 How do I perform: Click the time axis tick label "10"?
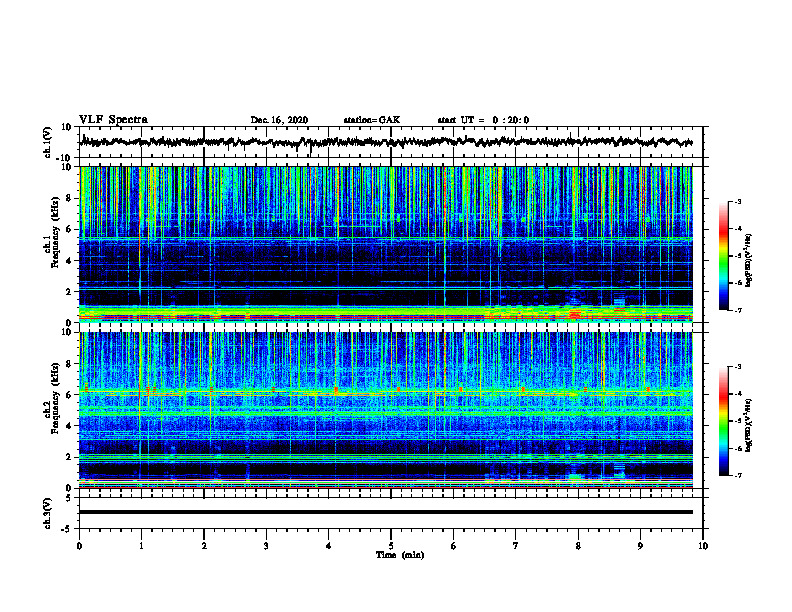[x=703, y=546]
